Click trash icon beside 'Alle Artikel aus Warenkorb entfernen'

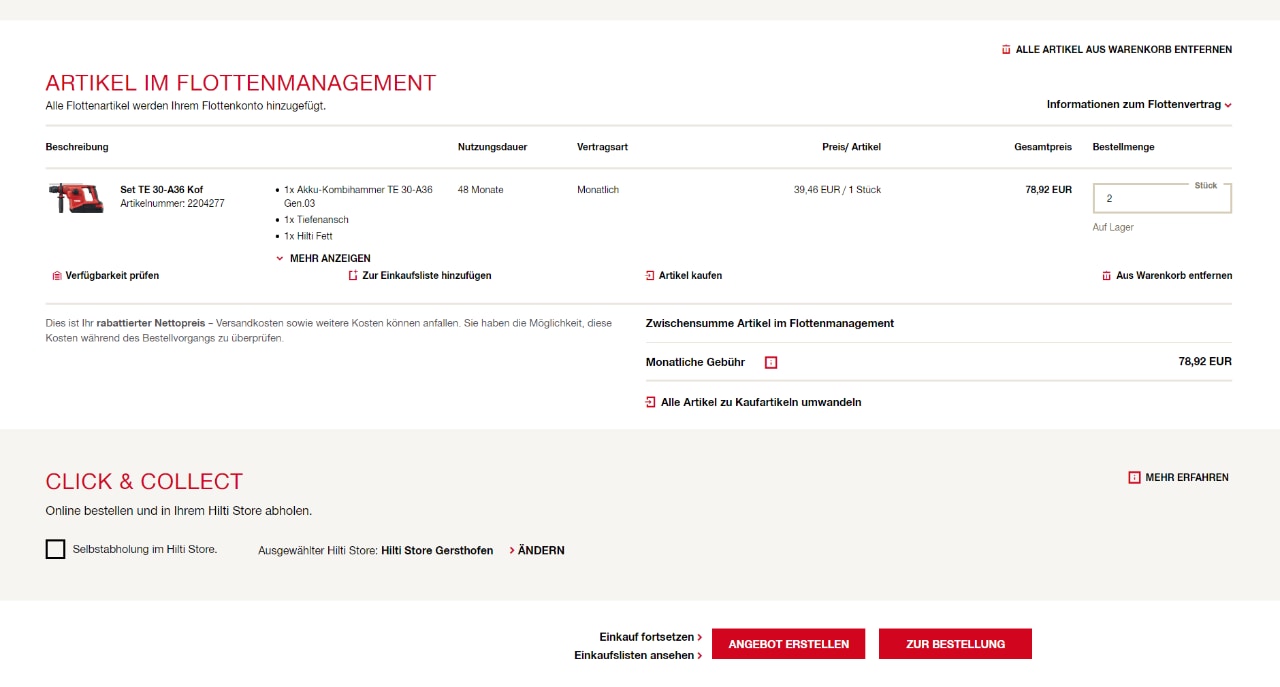[x=1006, y=50]
